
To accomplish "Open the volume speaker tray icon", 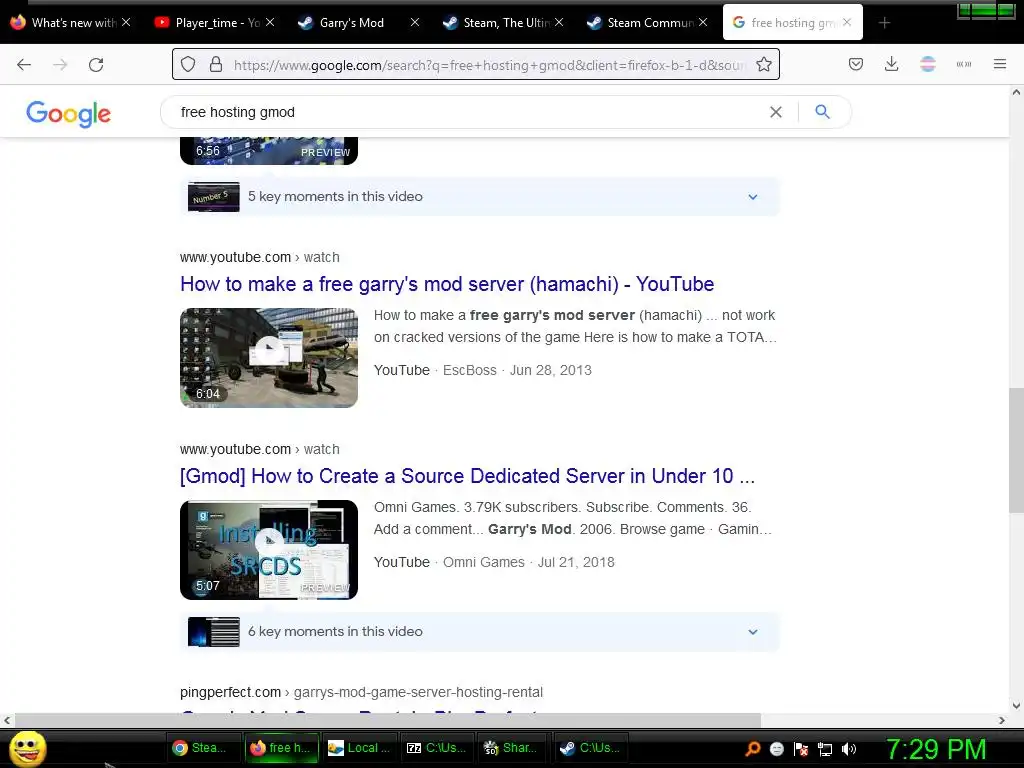I will point(849,749).
